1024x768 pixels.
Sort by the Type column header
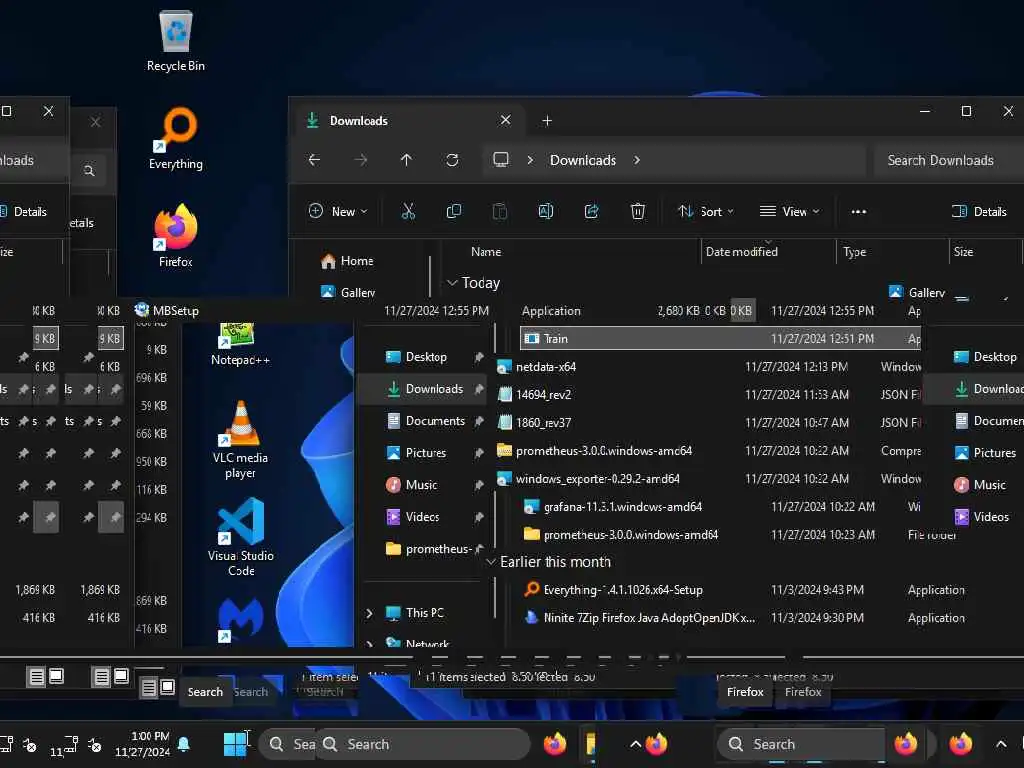point(854,251)
